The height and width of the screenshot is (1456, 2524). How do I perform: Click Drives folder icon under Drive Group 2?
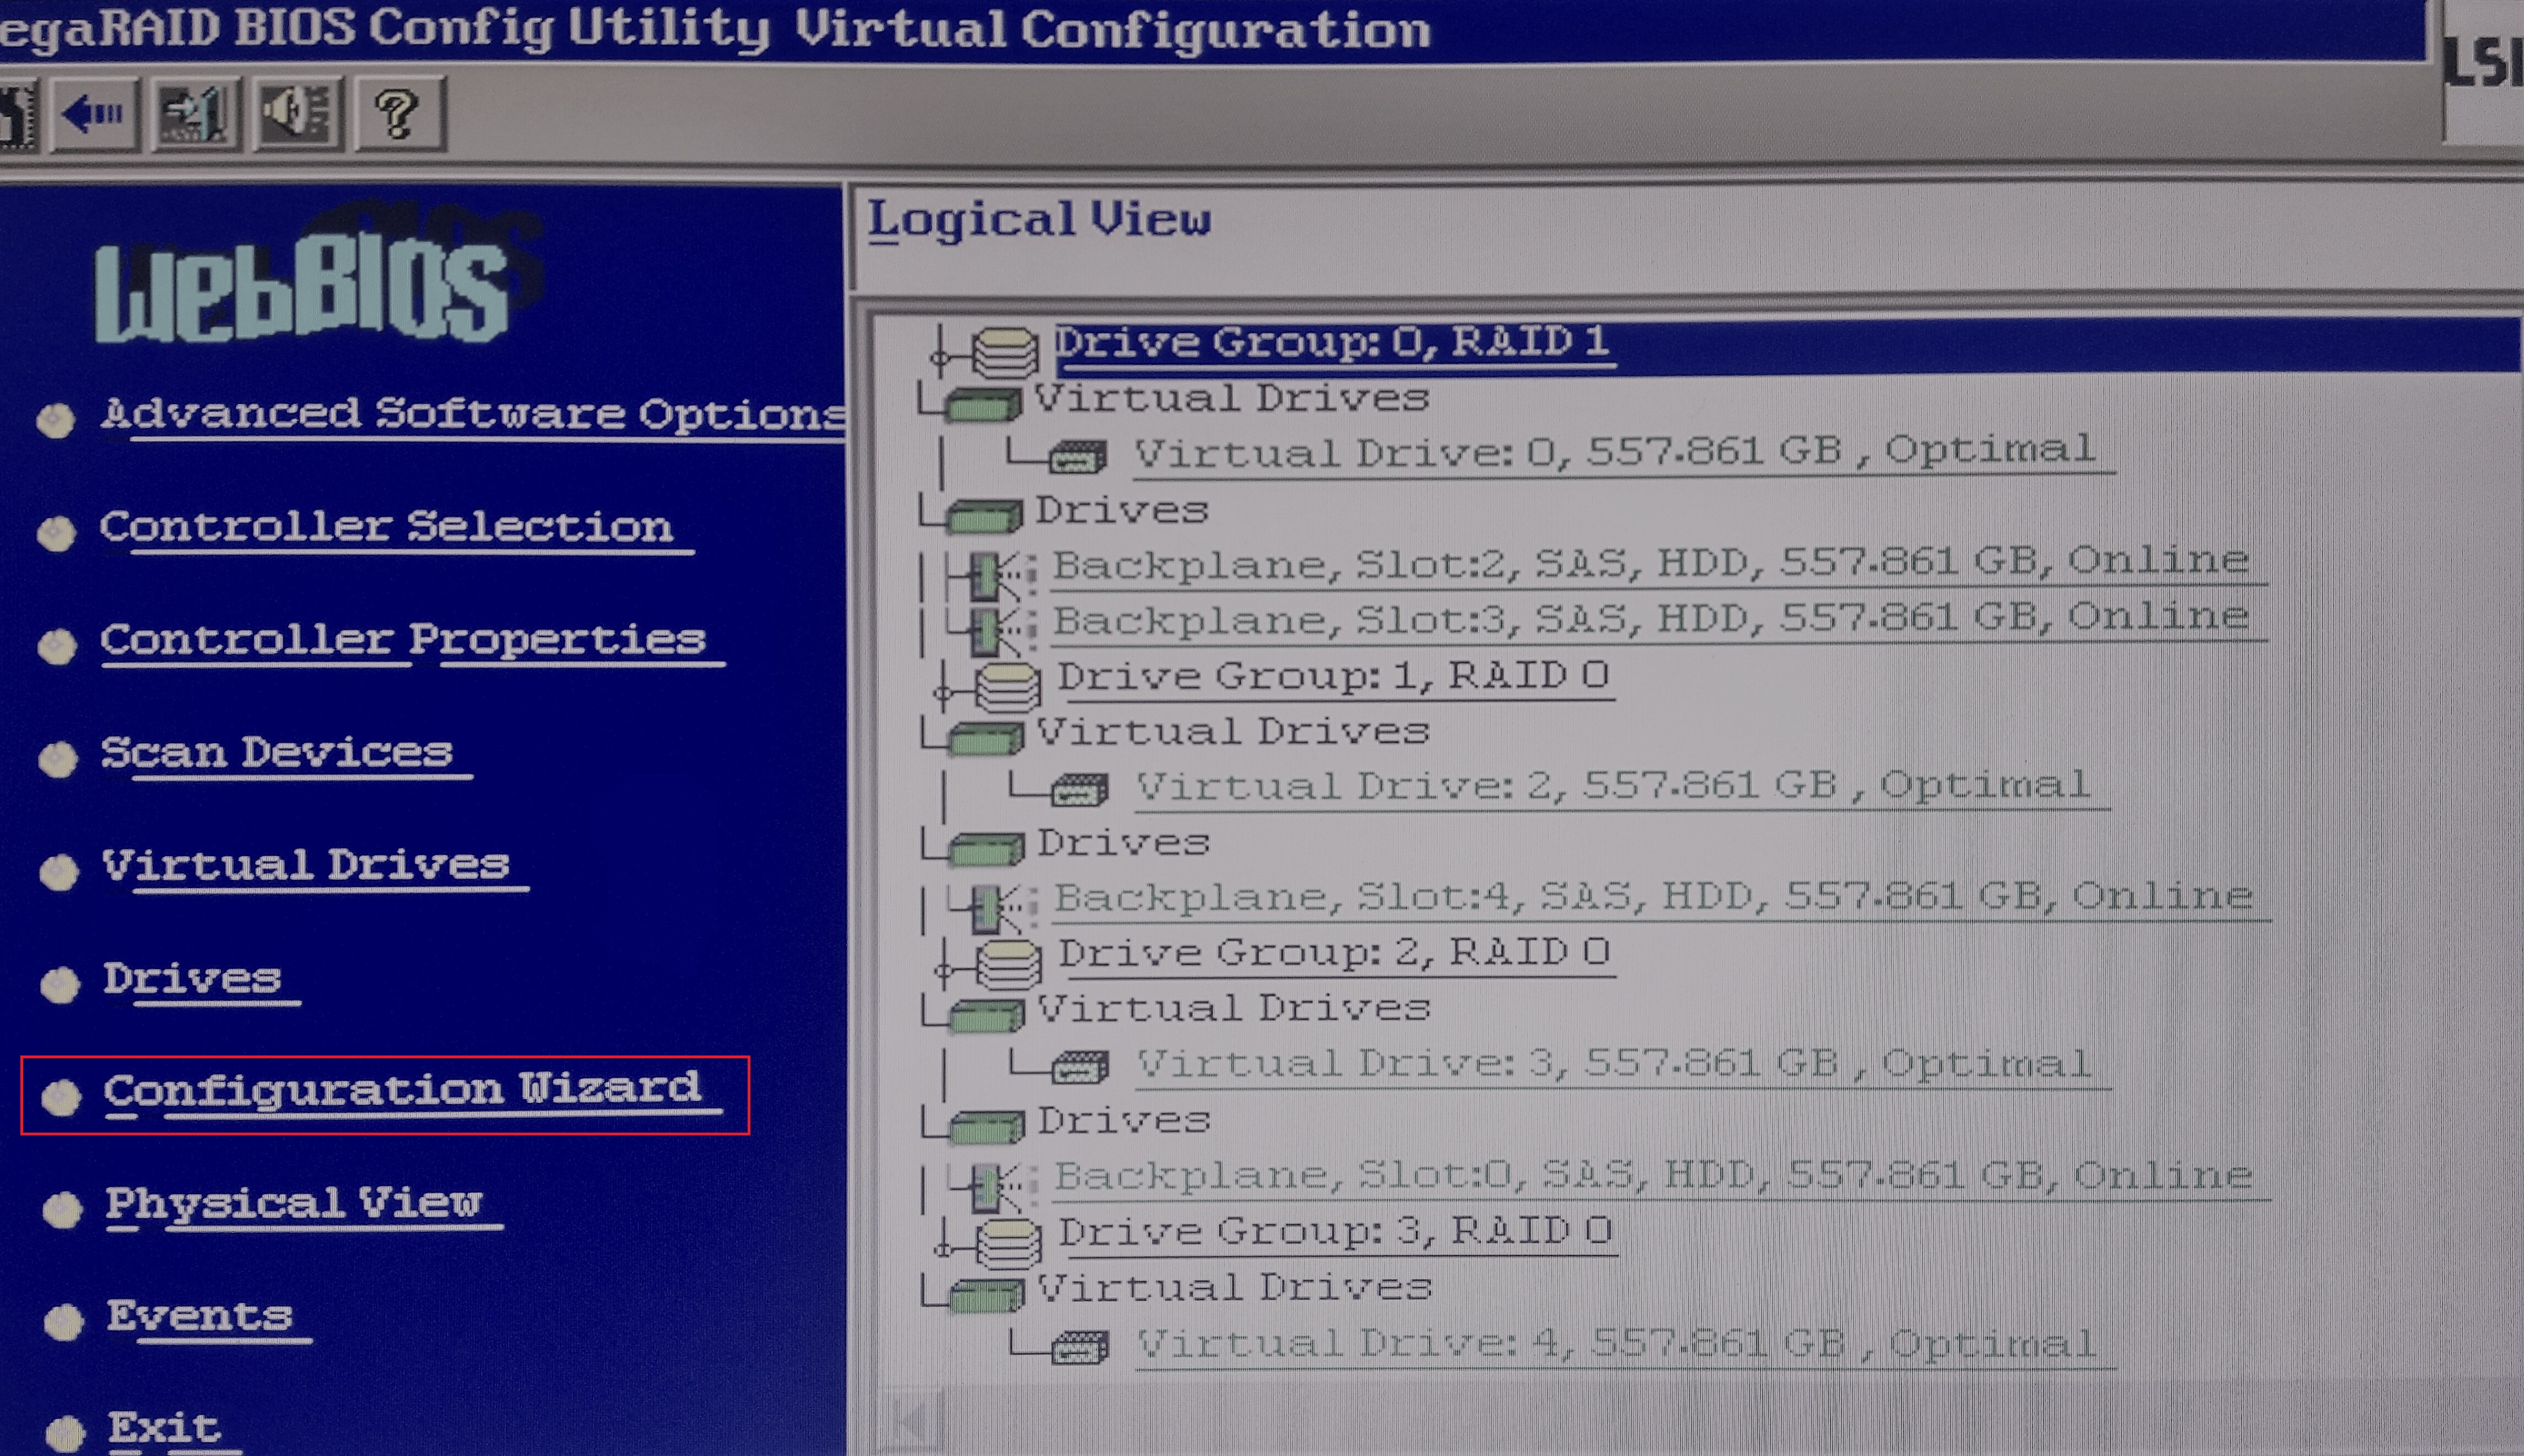(986, 1126)
